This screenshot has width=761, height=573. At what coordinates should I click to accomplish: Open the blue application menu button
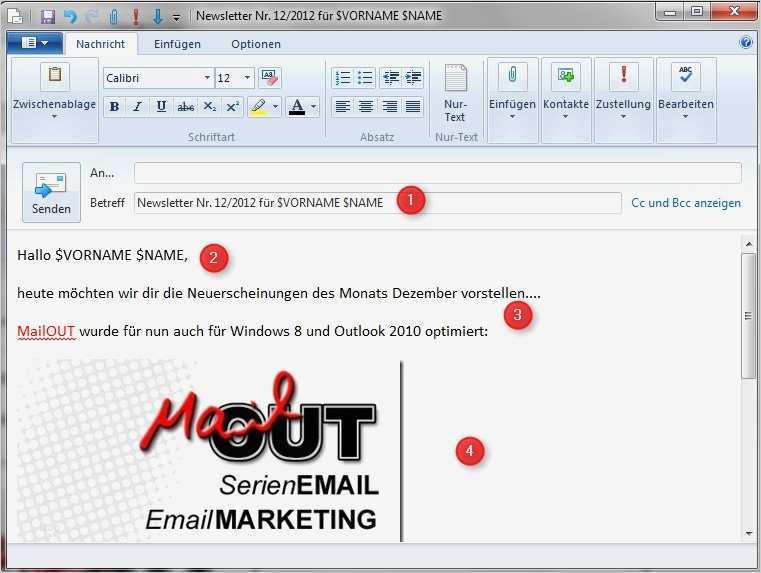(34, 43)
